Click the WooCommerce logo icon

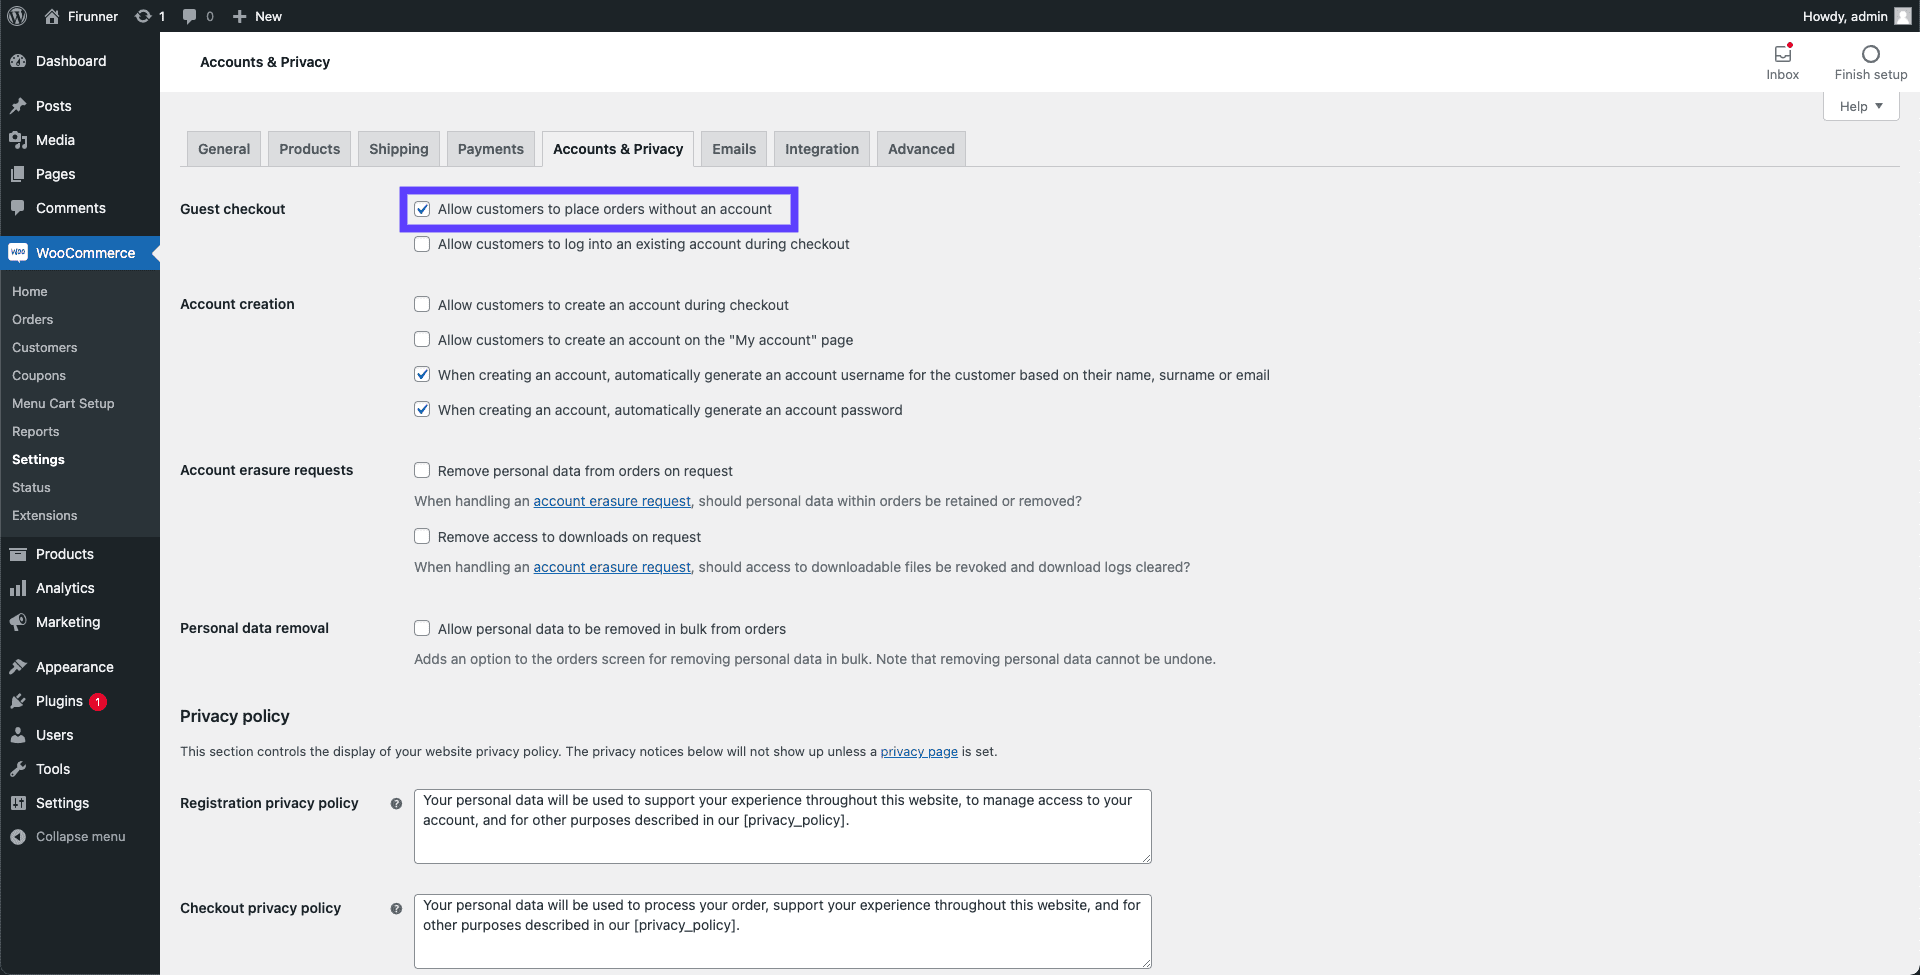[18, 253]
